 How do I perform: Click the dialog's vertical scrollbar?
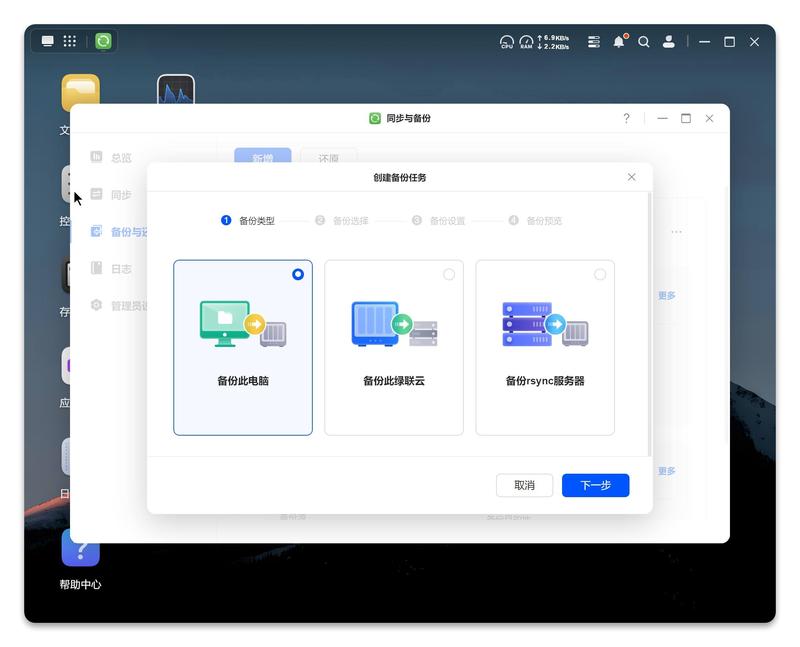[x=649, y=324]
